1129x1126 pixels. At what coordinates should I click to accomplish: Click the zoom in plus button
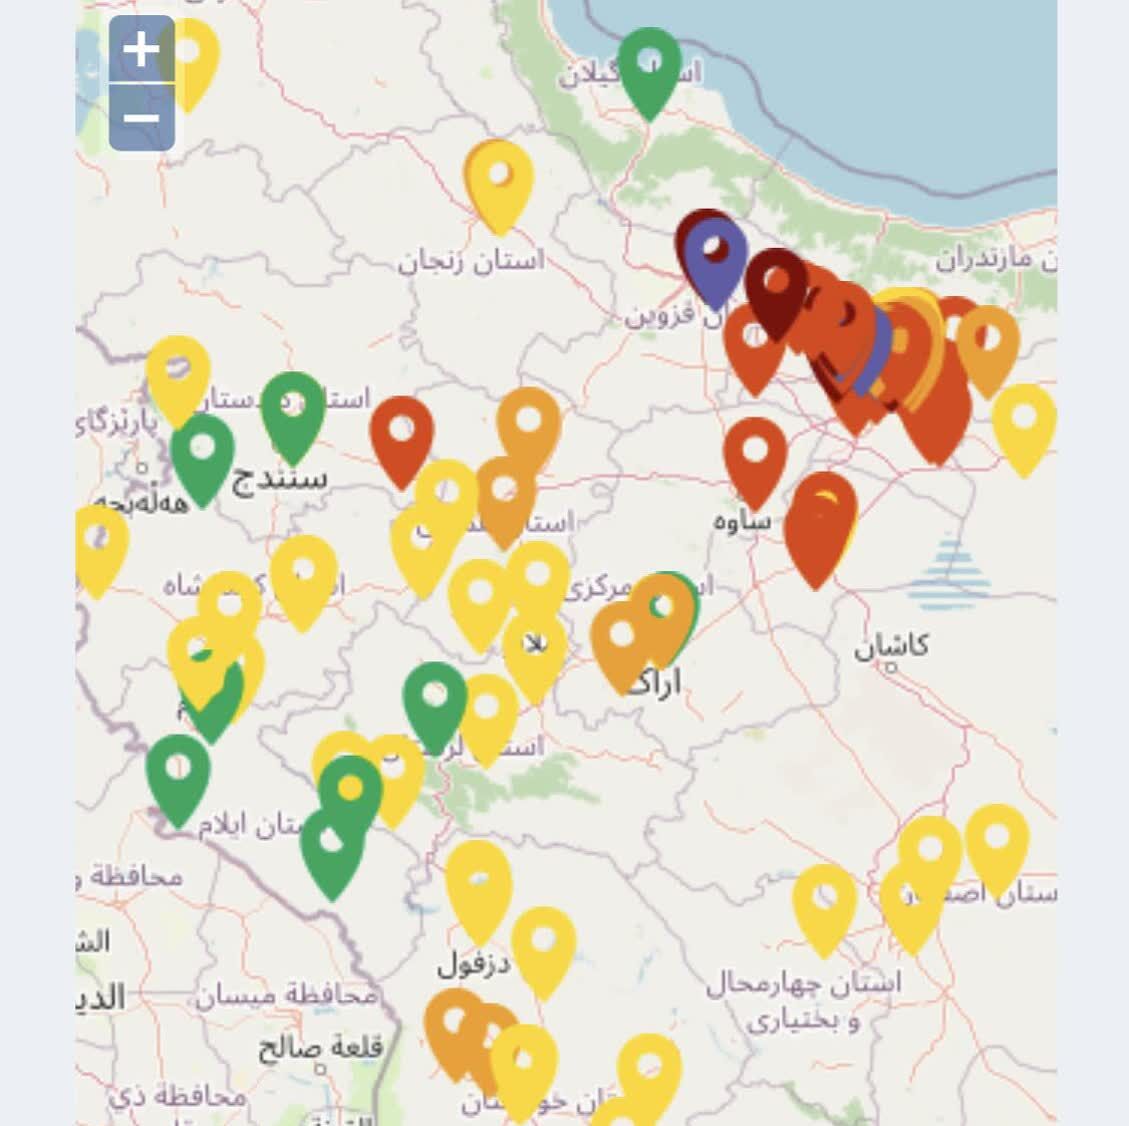click(141, 49)
